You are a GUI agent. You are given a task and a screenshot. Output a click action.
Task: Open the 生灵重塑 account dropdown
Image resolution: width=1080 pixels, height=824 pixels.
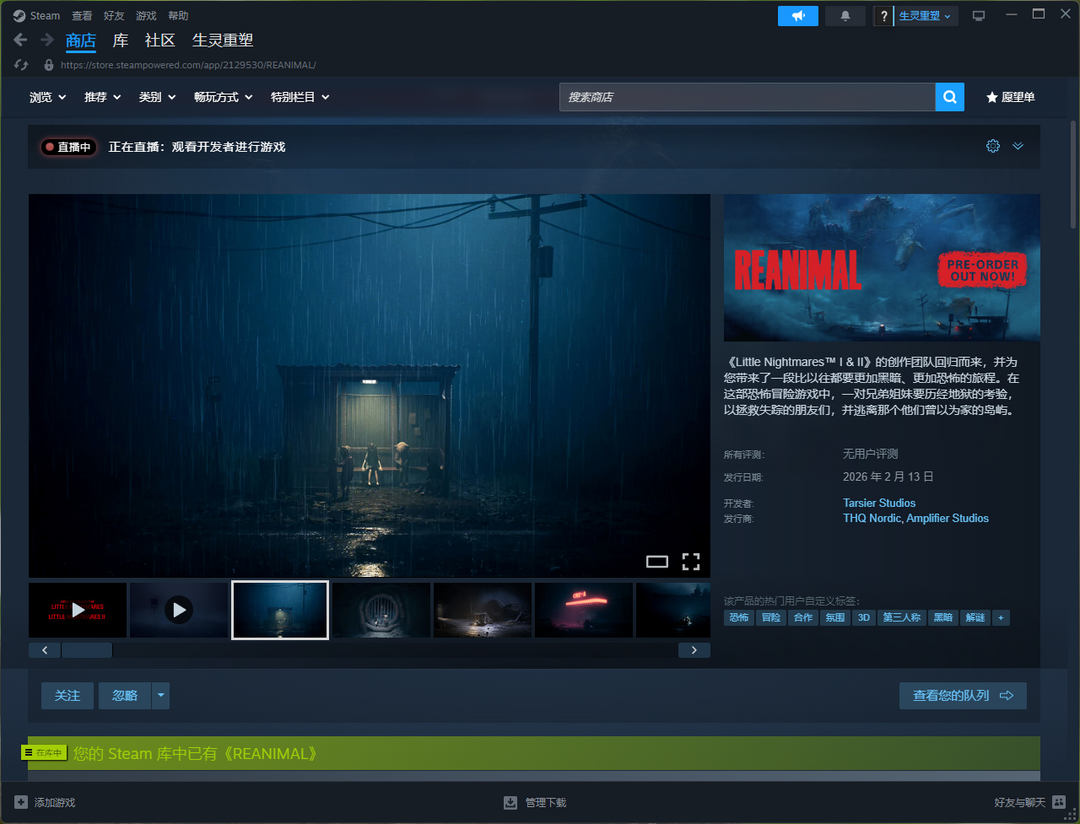tap(925, 16)
